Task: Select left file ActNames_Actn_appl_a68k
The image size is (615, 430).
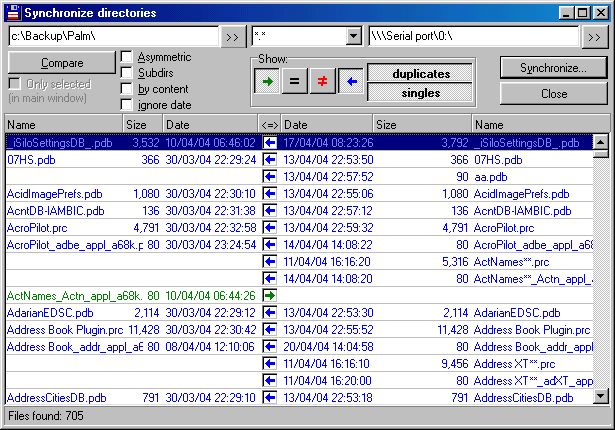Action: 75,295
